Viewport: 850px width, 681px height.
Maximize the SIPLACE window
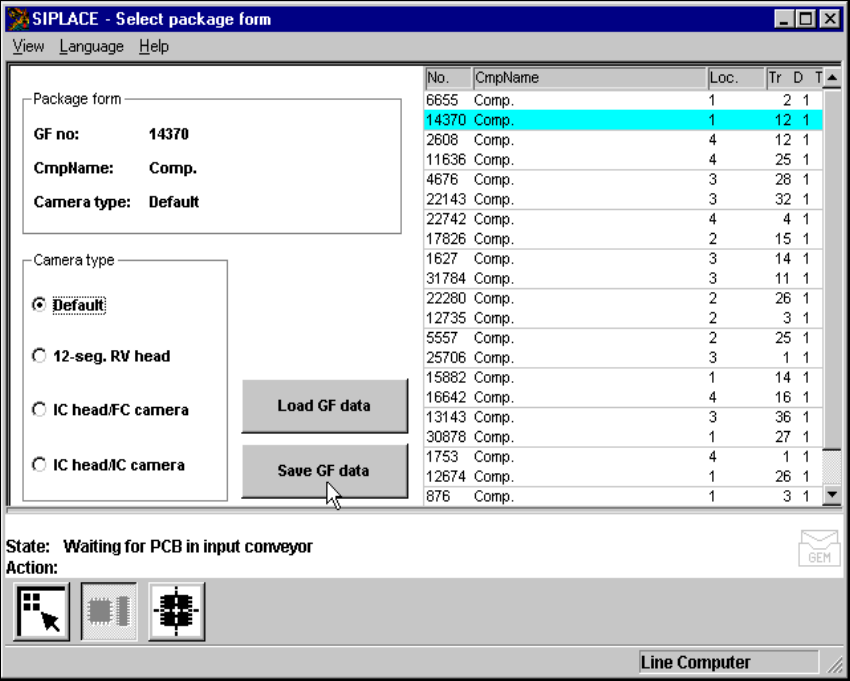(x=806, y=19)
